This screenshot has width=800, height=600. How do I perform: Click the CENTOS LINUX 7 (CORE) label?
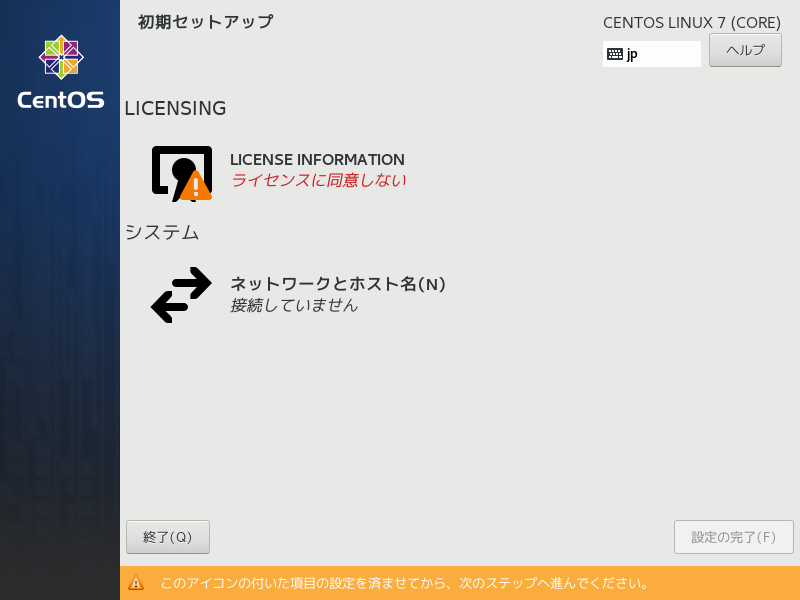pos(692,22)
